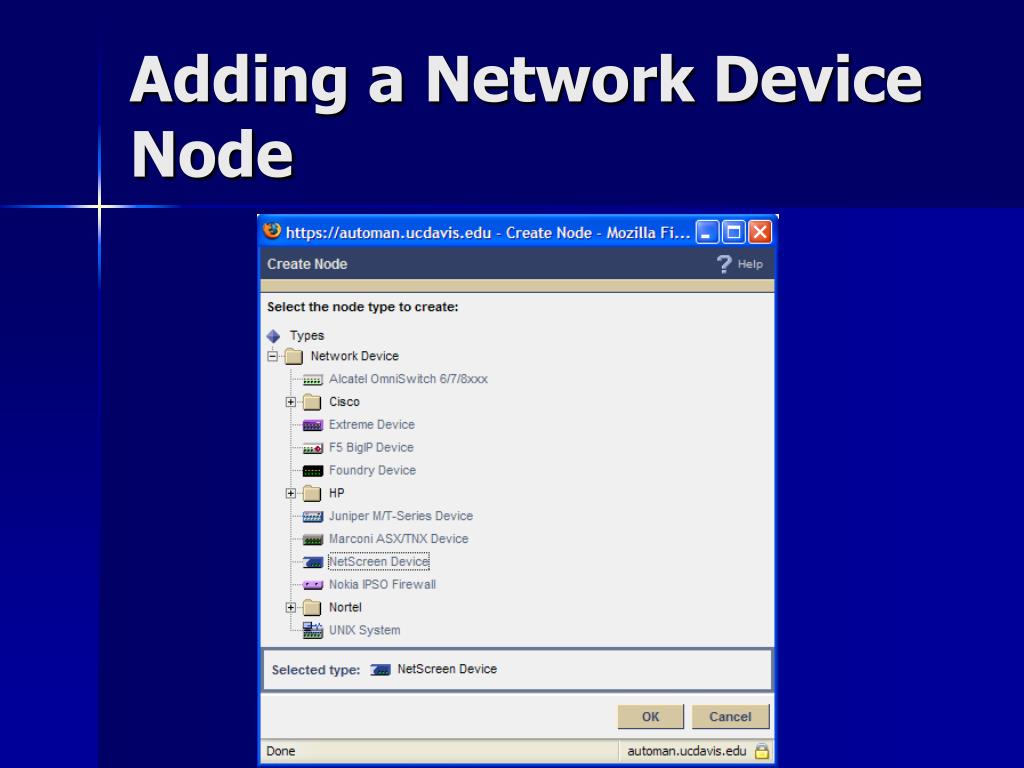1024x768 pixels.
Task: Click the Types root label
Action: [x=307, y=335]
